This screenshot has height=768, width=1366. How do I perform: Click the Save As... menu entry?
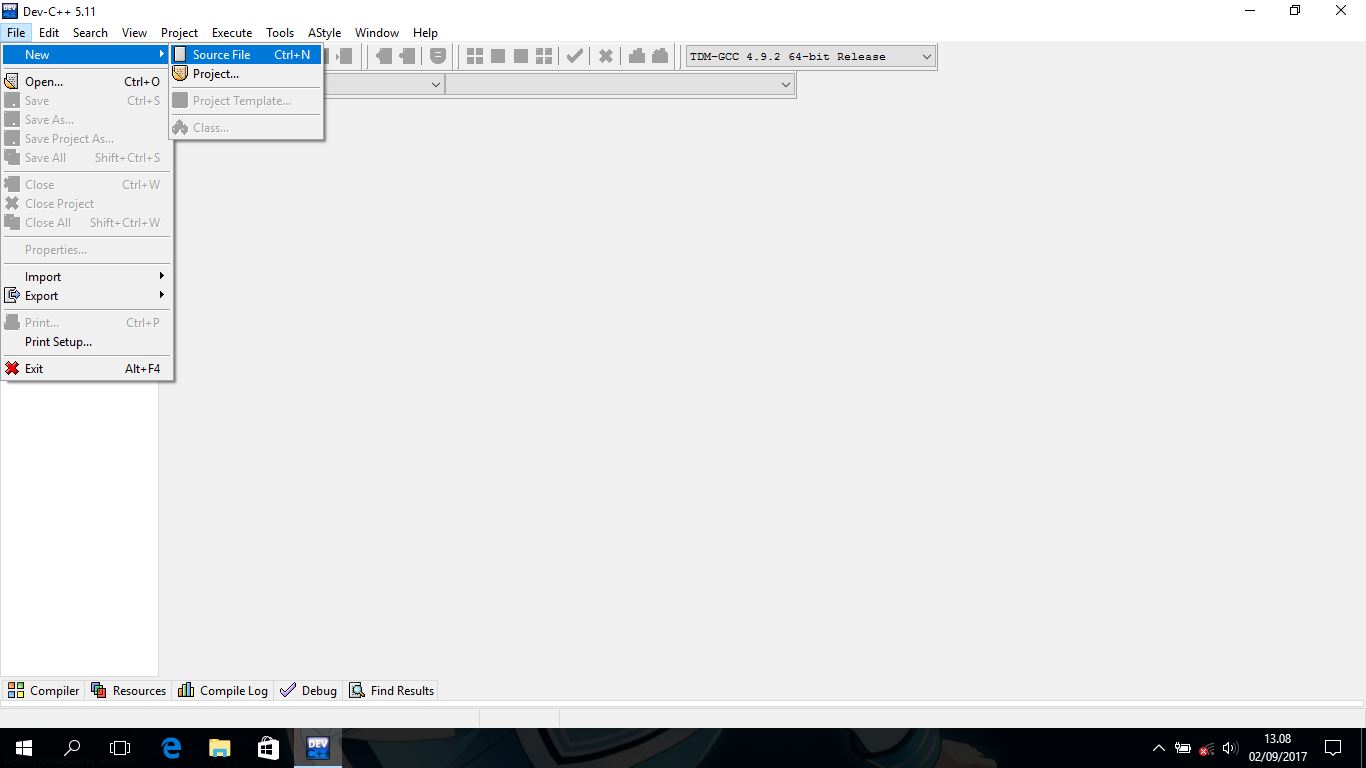[x=86, y=120]
